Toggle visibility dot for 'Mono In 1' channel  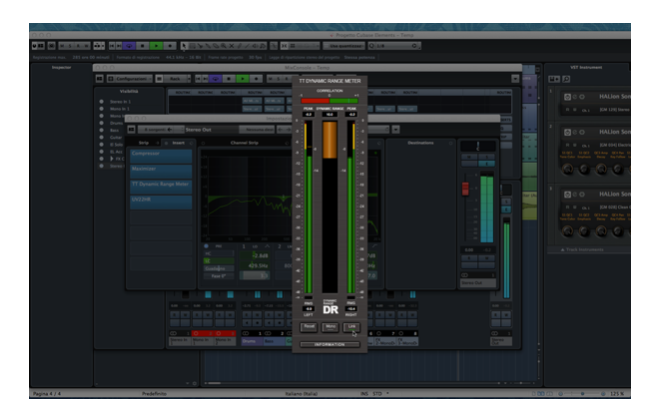click(x=101, y=109)
